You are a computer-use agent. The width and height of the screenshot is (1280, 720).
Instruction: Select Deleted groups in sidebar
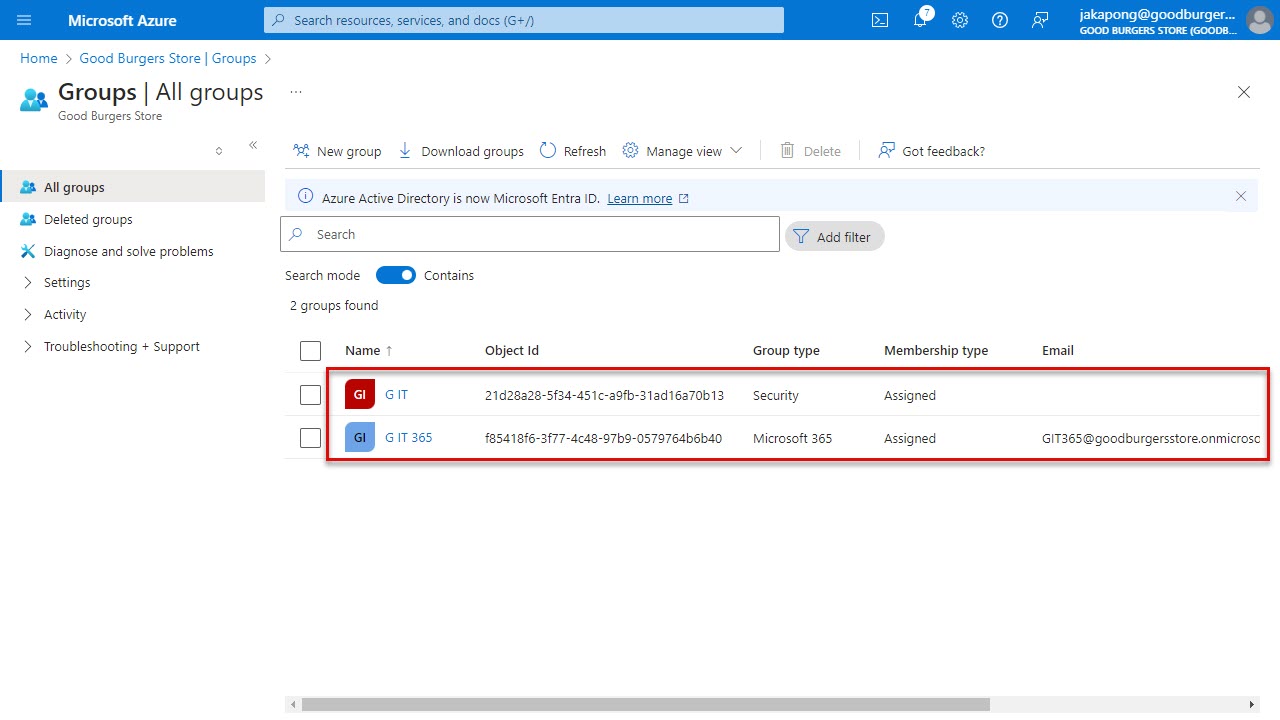88,219
